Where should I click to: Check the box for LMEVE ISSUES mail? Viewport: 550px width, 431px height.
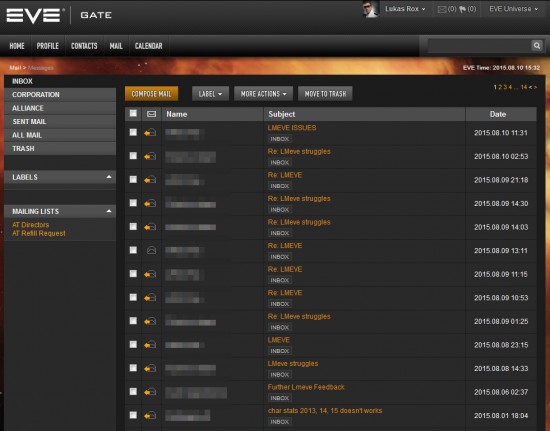(x=133, y=132)
